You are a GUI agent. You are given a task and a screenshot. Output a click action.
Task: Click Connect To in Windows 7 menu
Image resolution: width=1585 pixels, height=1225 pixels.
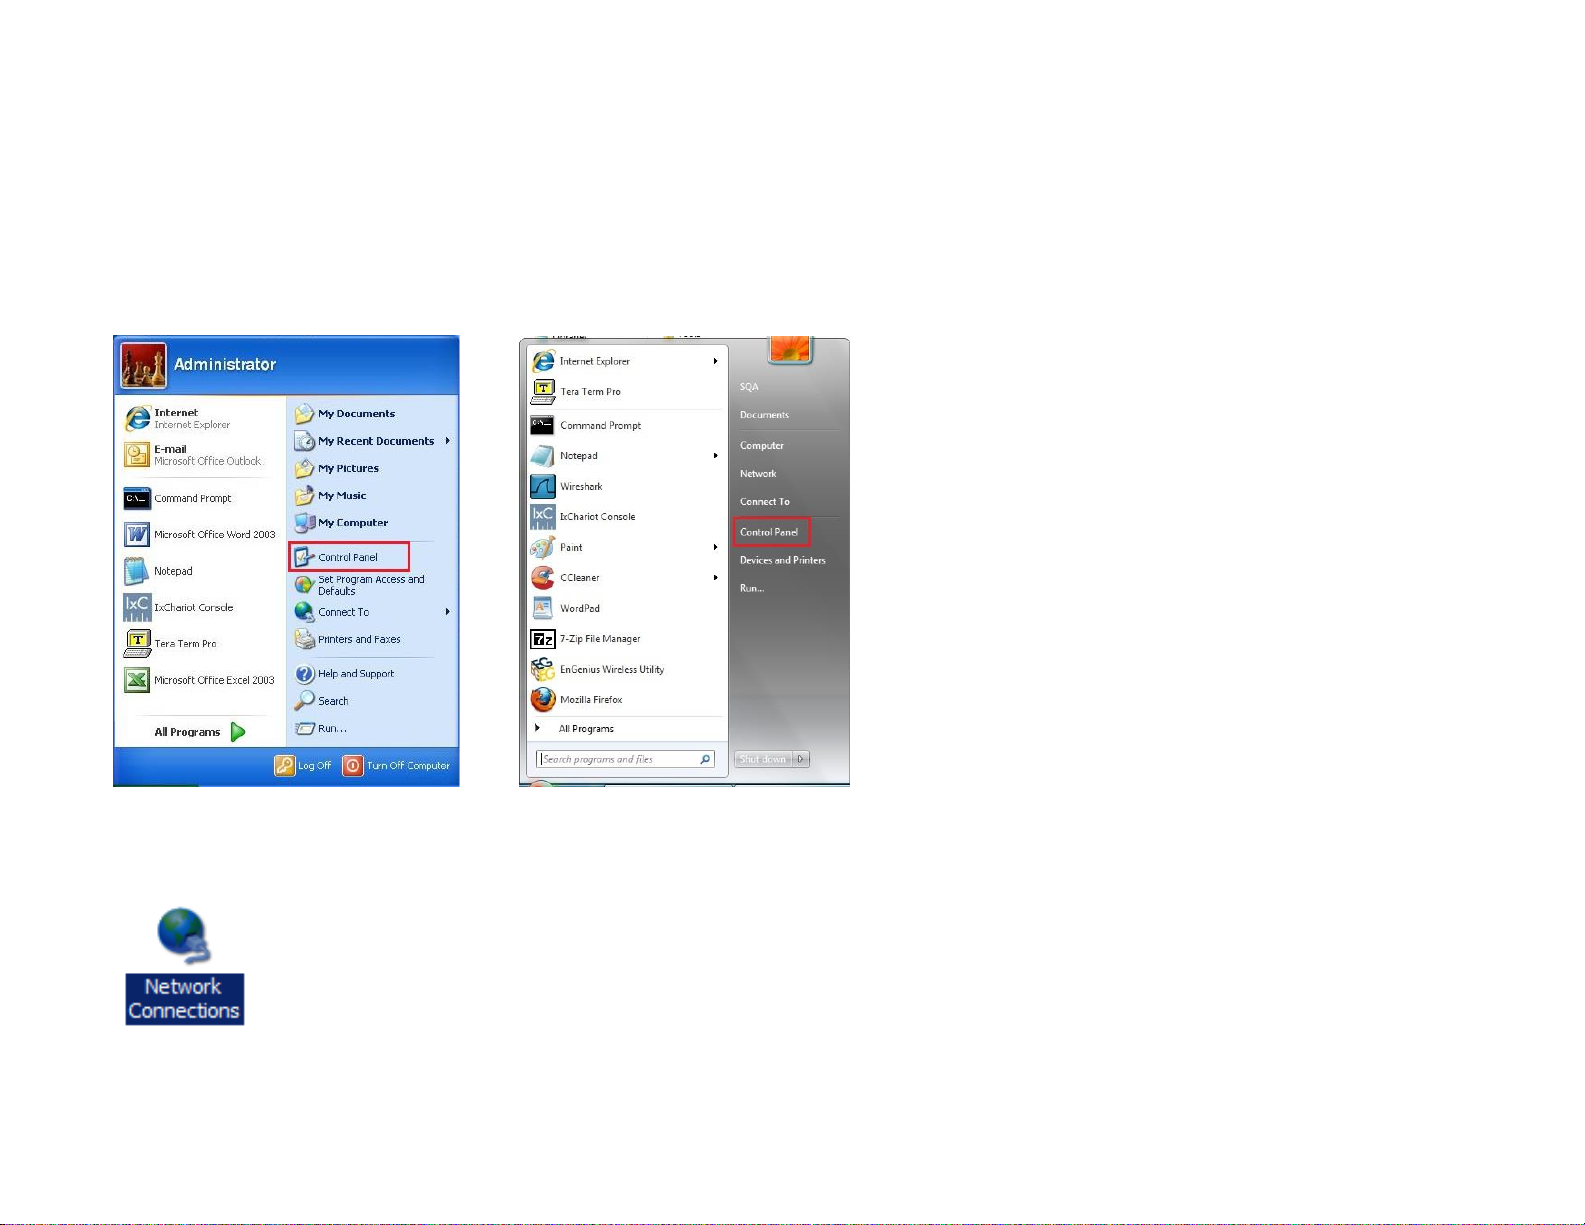point(765,502)
